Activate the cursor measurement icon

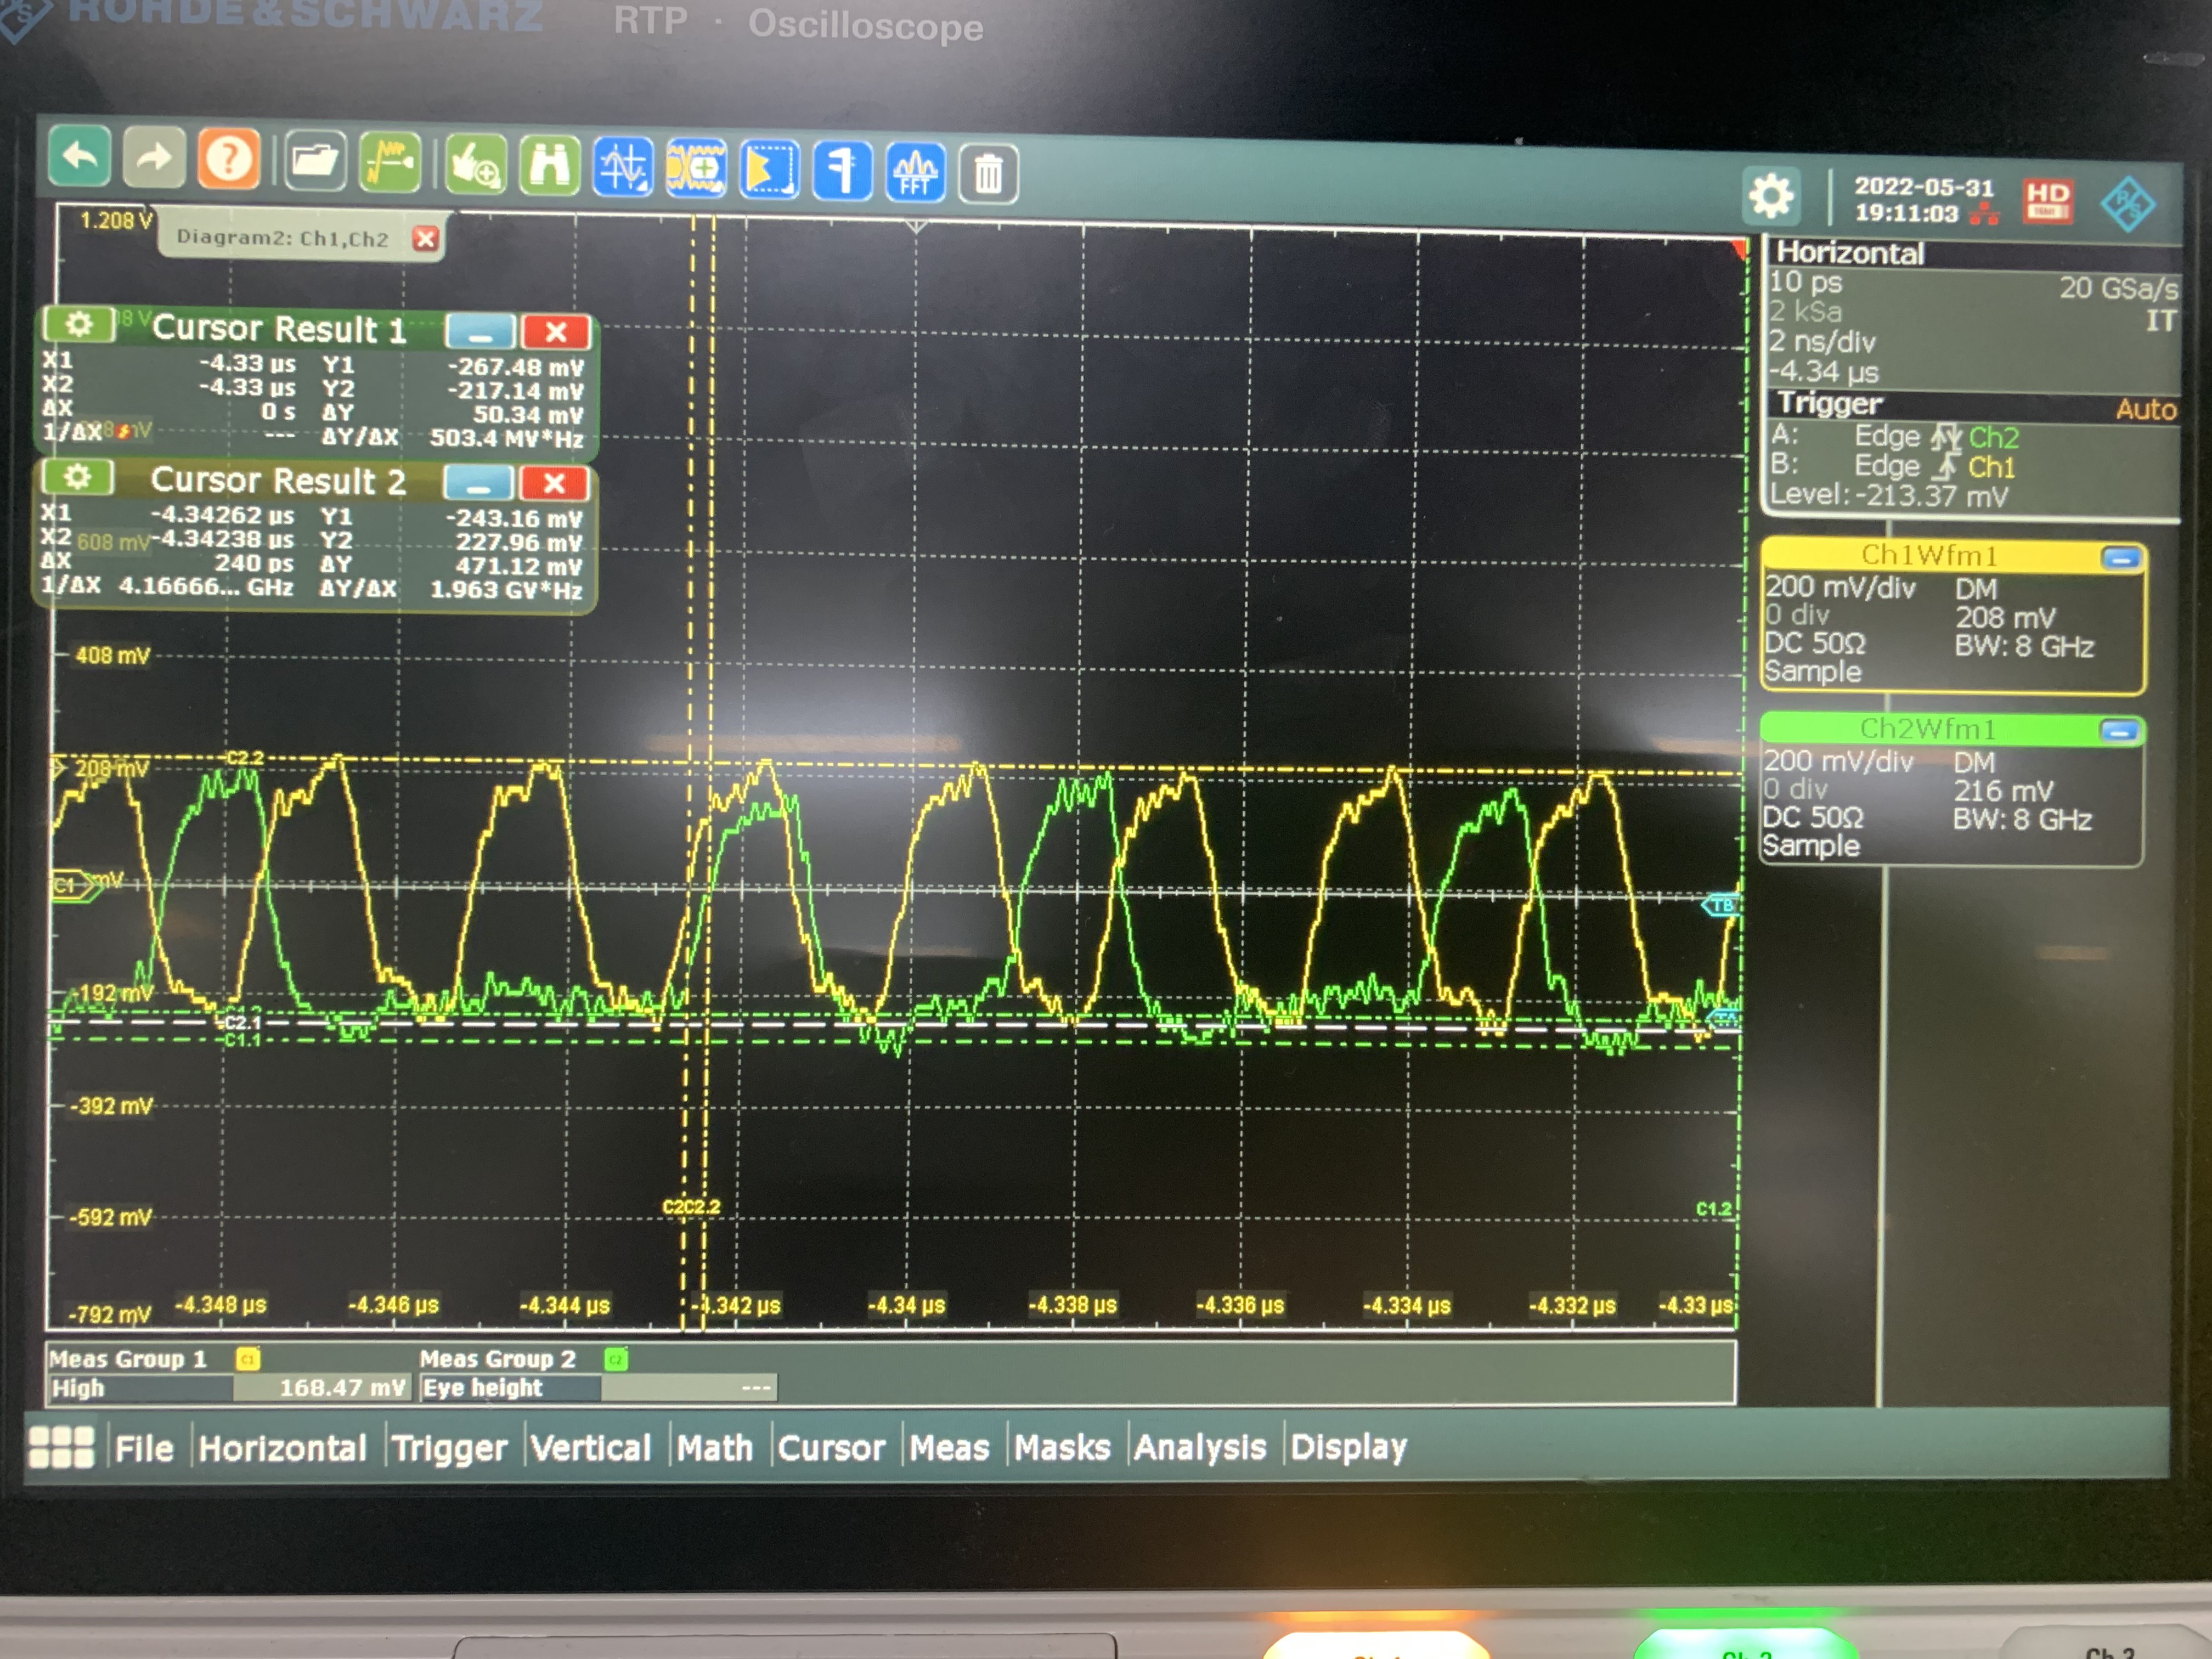tap(623, 167)
